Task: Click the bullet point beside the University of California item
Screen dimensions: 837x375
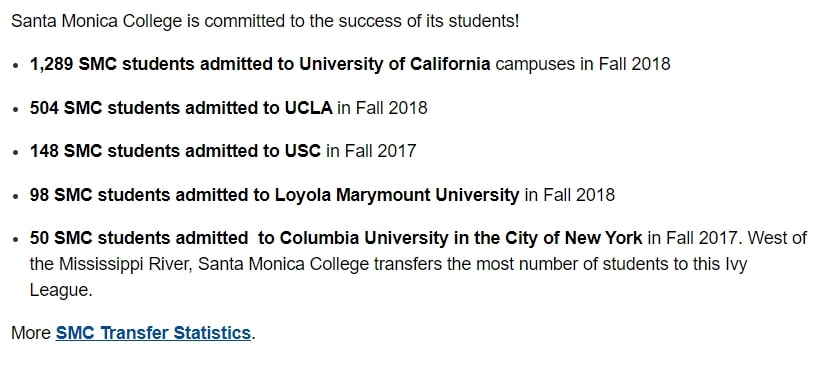Action: 16,65
